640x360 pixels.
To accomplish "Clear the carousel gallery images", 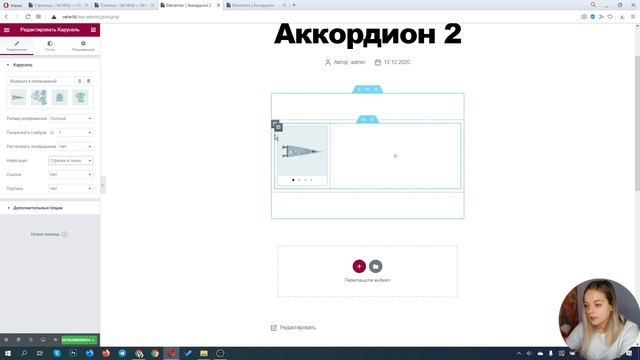I will (x=88, y=81).
